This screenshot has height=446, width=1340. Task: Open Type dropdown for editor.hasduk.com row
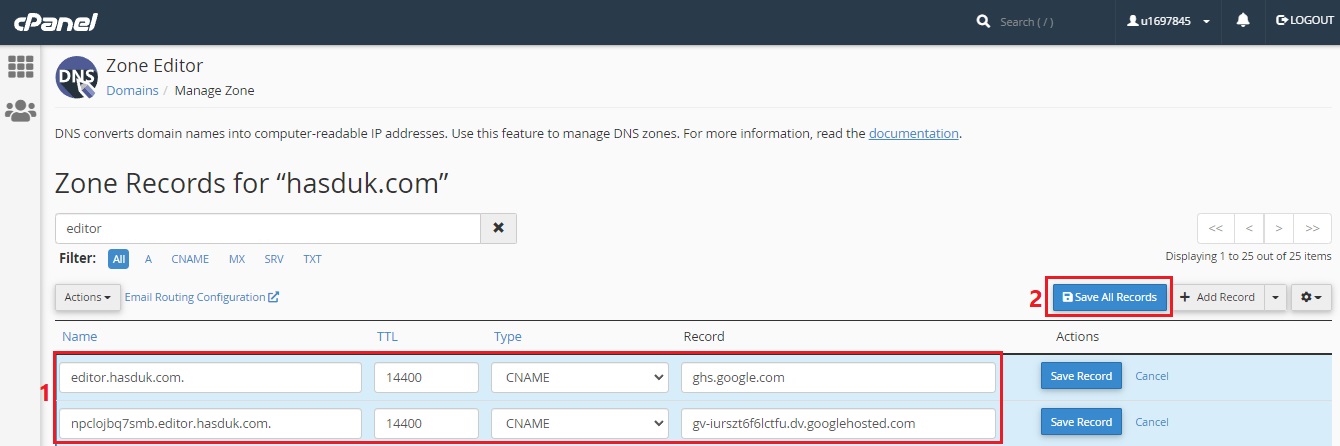point(580,377)
